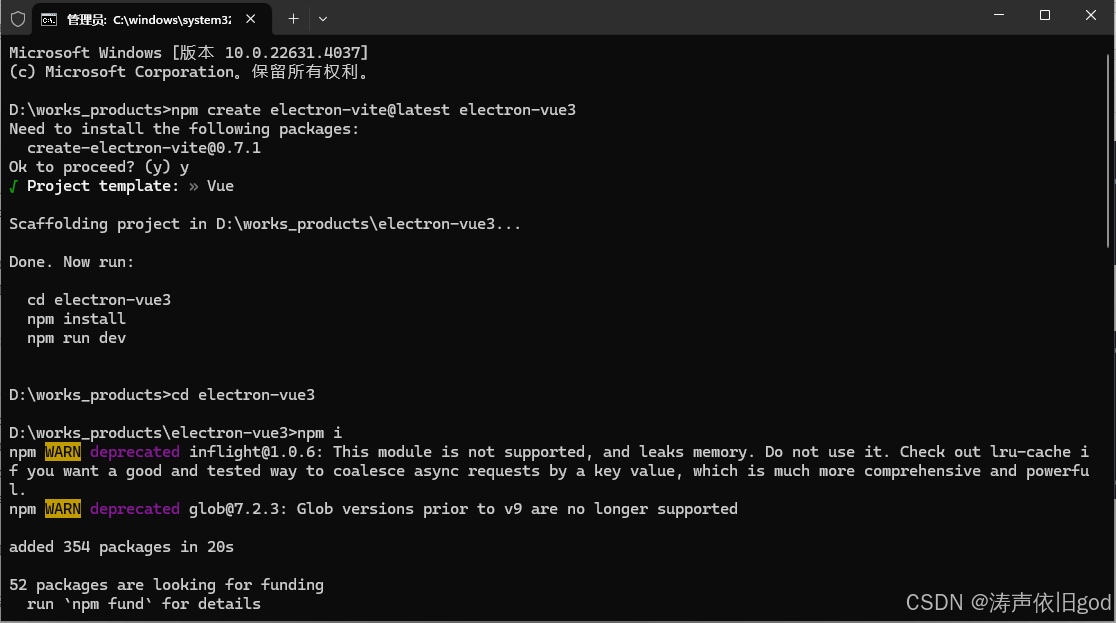Close the C:\windows\system32 tab
Viewport: 1116px width, 623px height.
coord(251,19)
